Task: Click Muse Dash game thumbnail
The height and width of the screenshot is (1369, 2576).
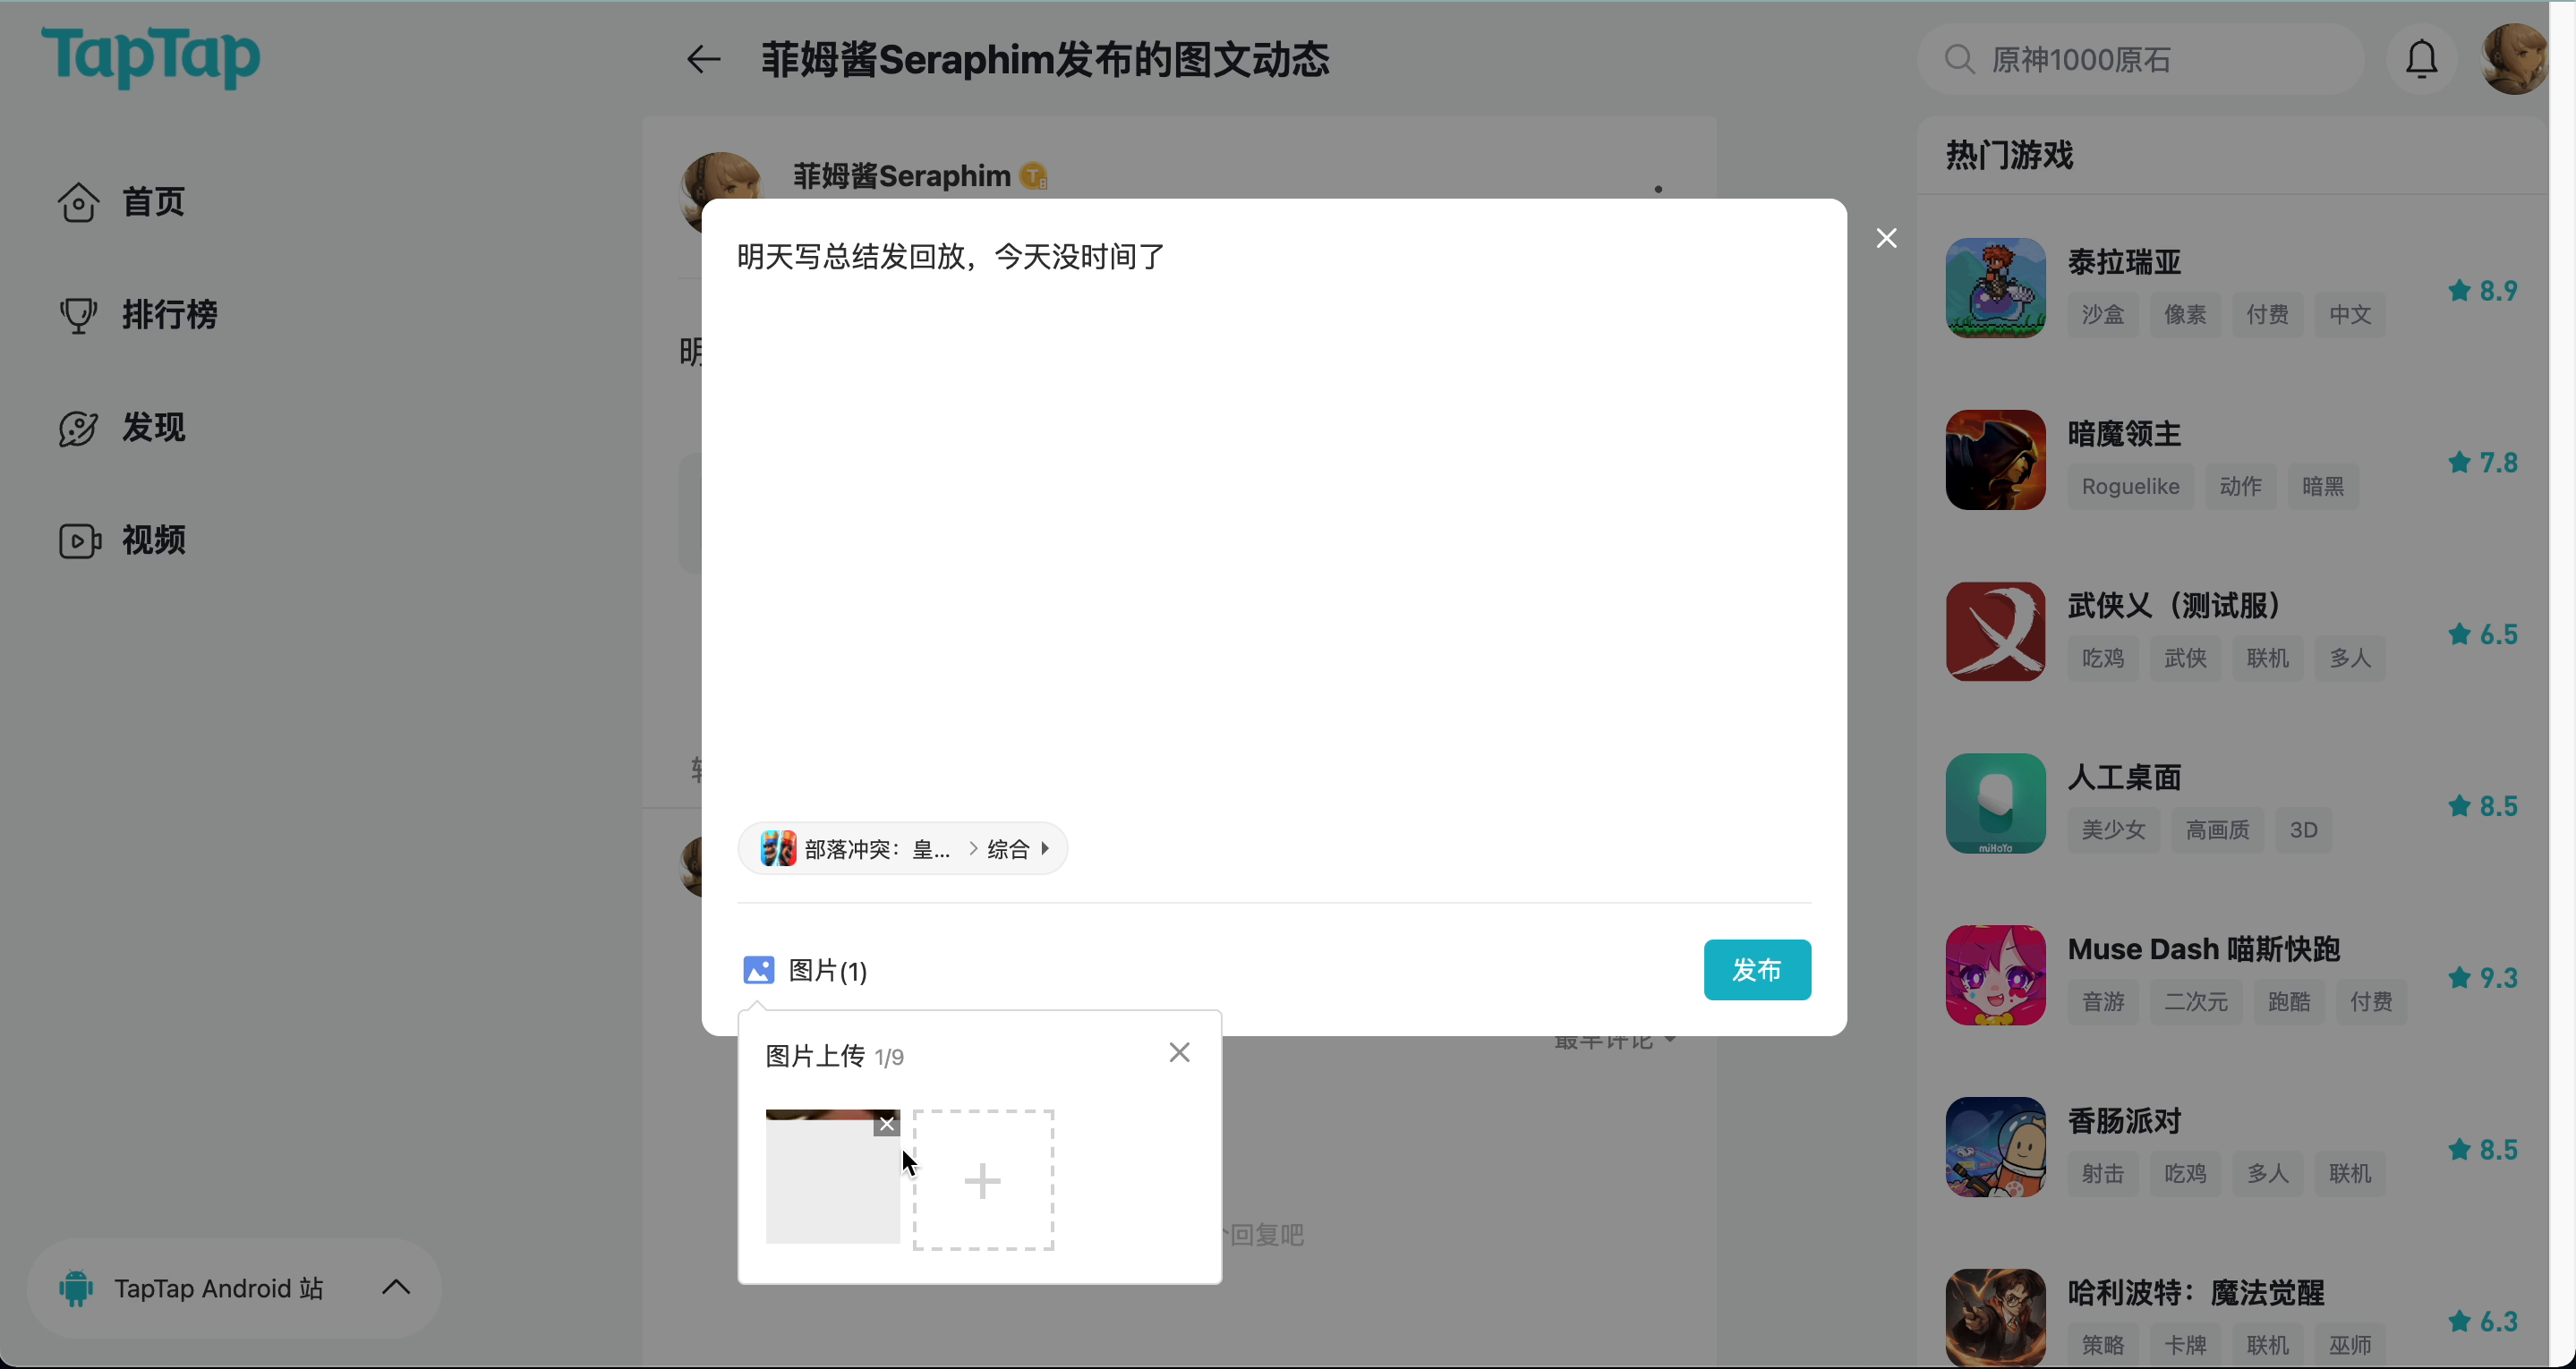Action: point(1995,975)
